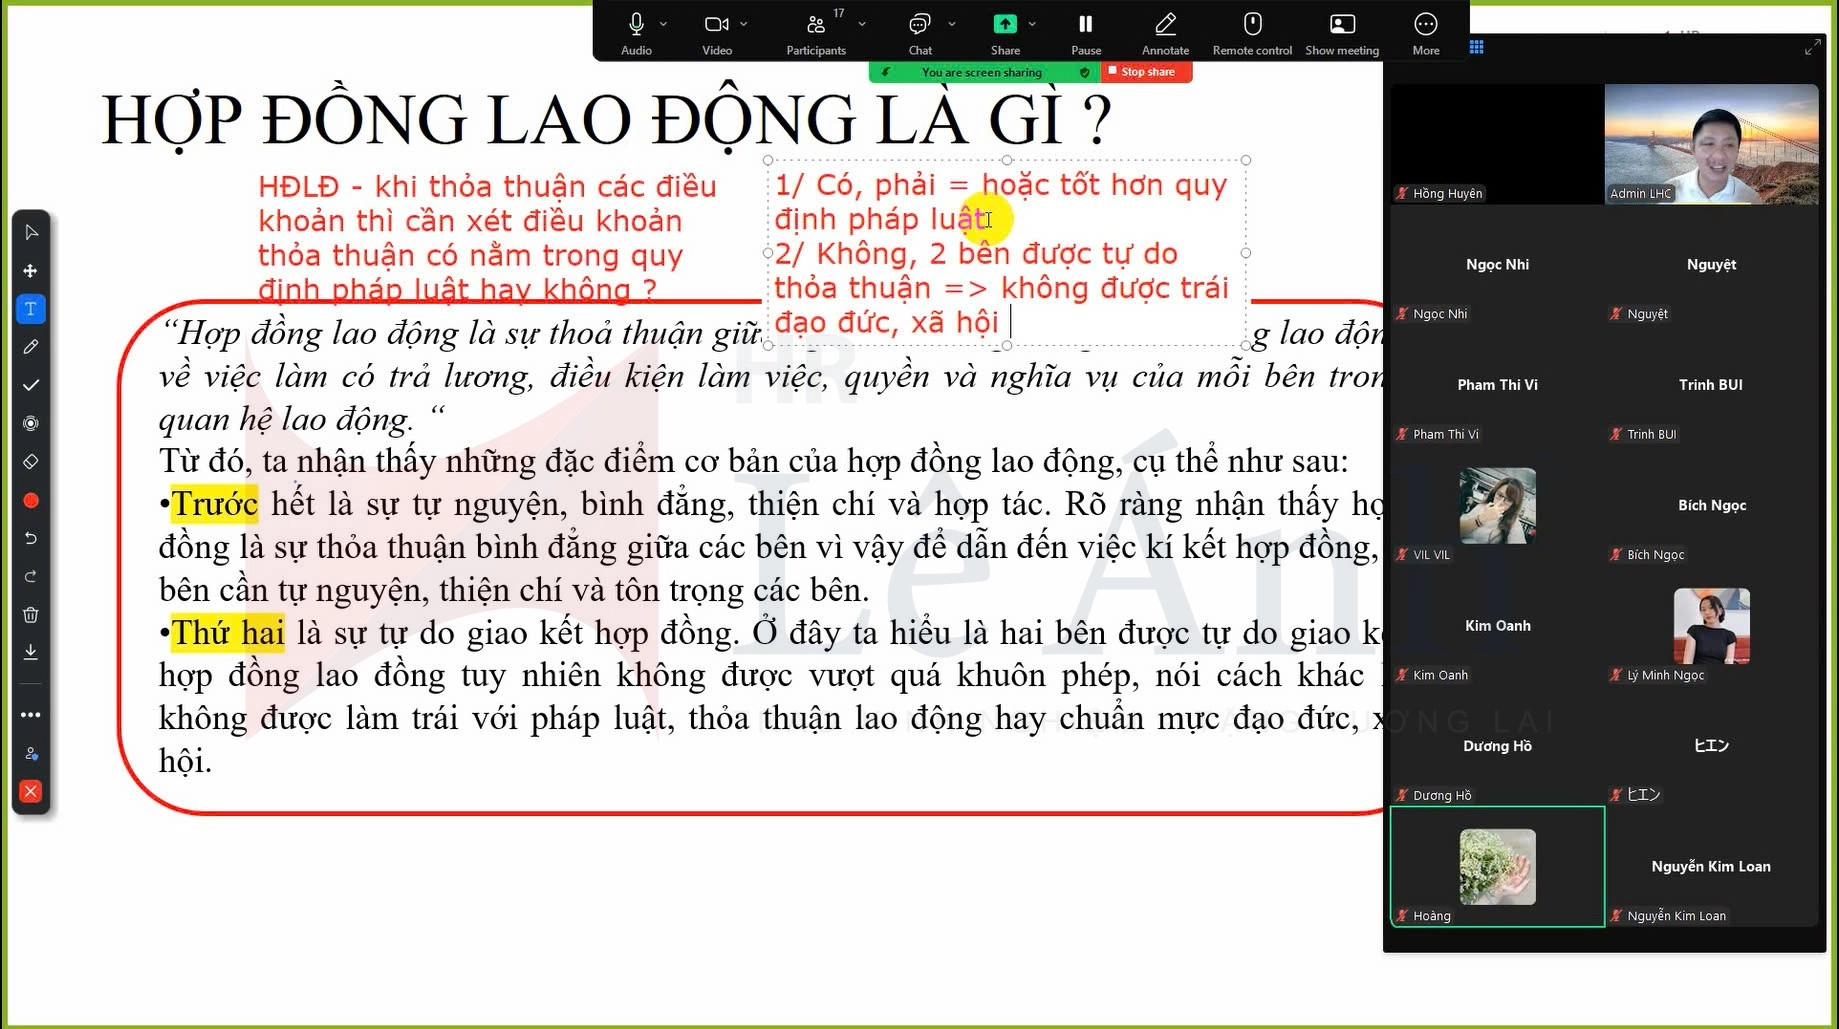This screenshot has width=1839, height=1029.
Task: Select the Text annotation tool
Action: [31, 309]
